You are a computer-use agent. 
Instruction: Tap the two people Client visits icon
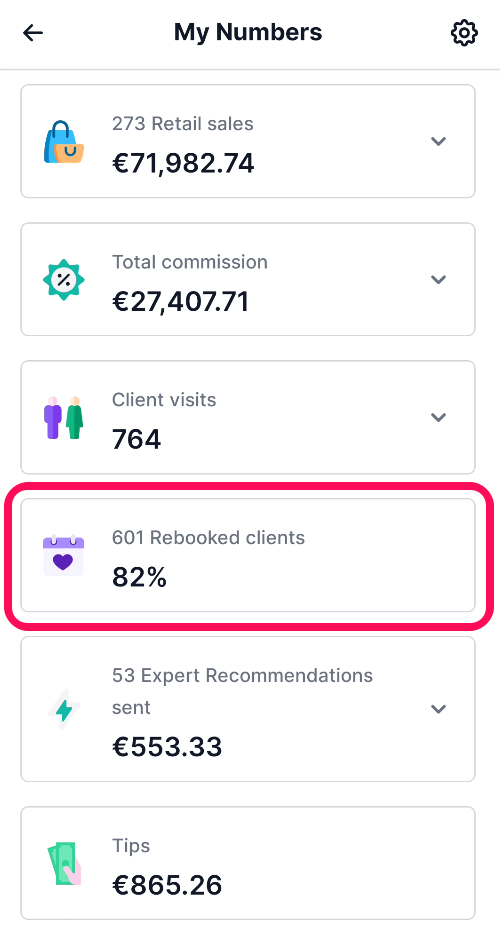point(63,417)
